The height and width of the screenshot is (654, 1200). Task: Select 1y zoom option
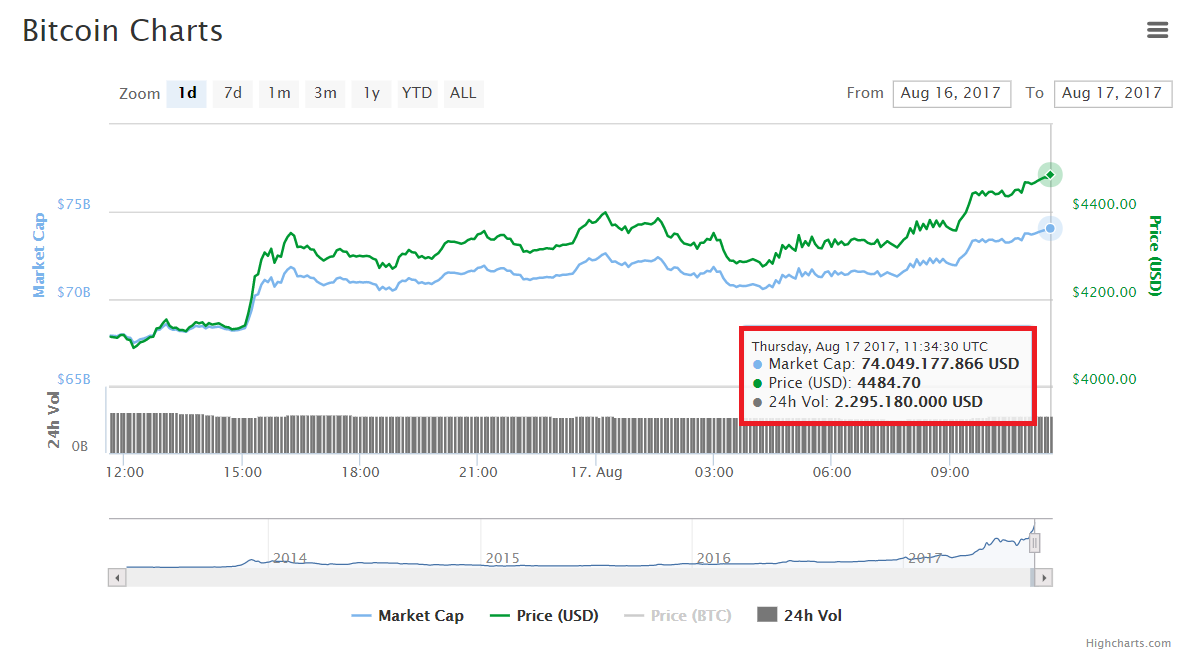[x=371, y=93]
